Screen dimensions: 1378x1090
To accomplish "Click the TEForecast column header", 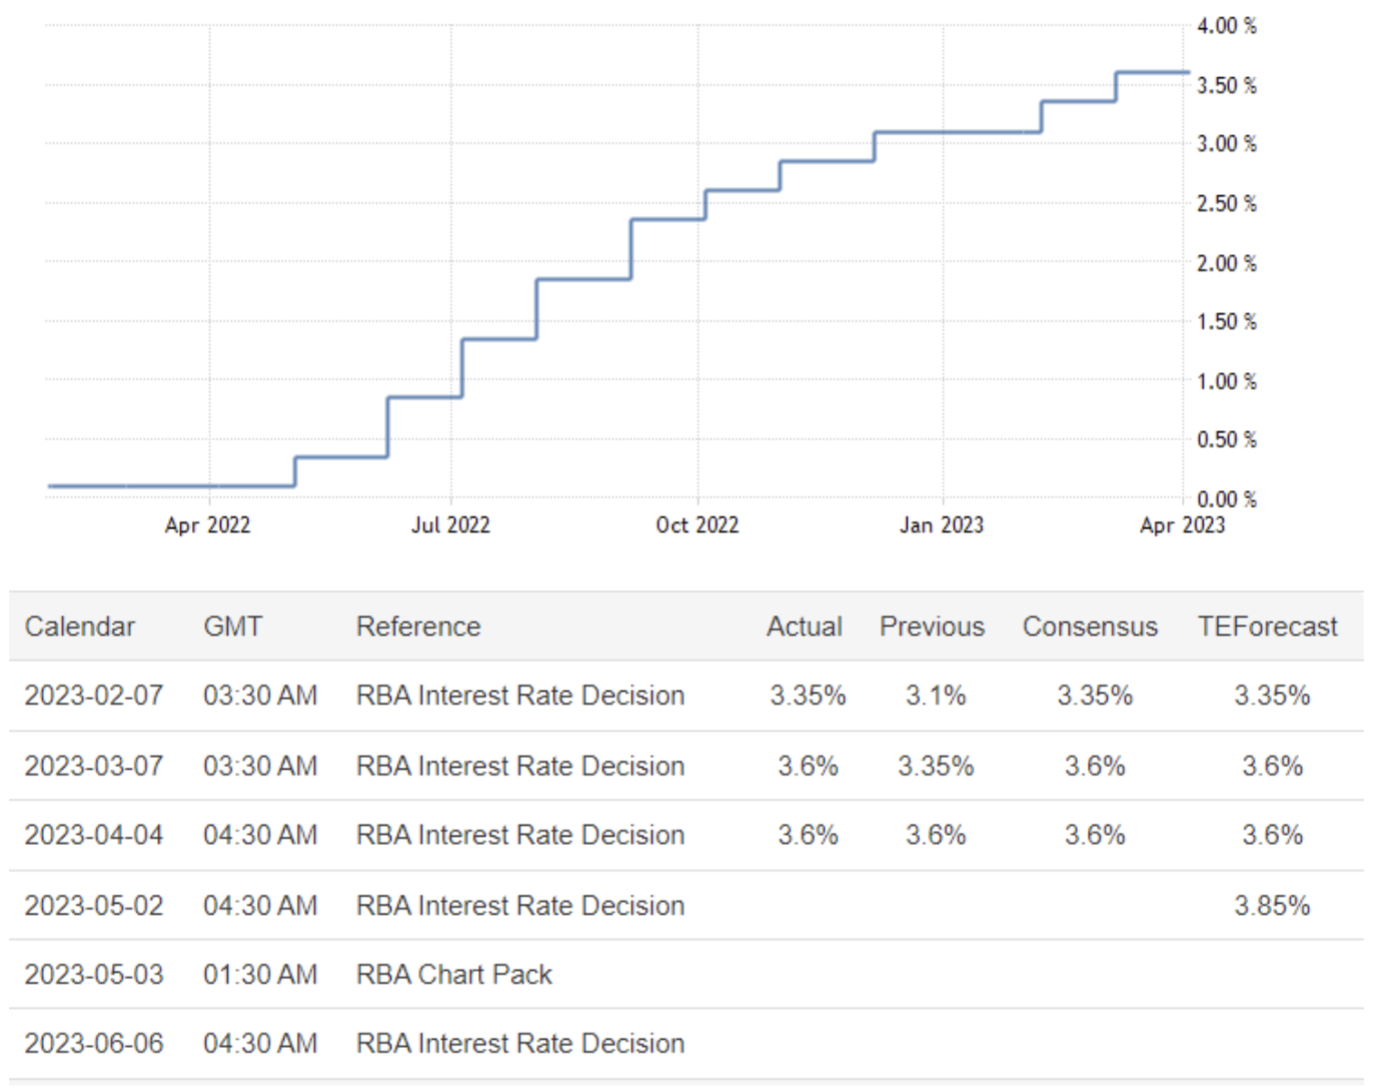I will click(1267, 627).
